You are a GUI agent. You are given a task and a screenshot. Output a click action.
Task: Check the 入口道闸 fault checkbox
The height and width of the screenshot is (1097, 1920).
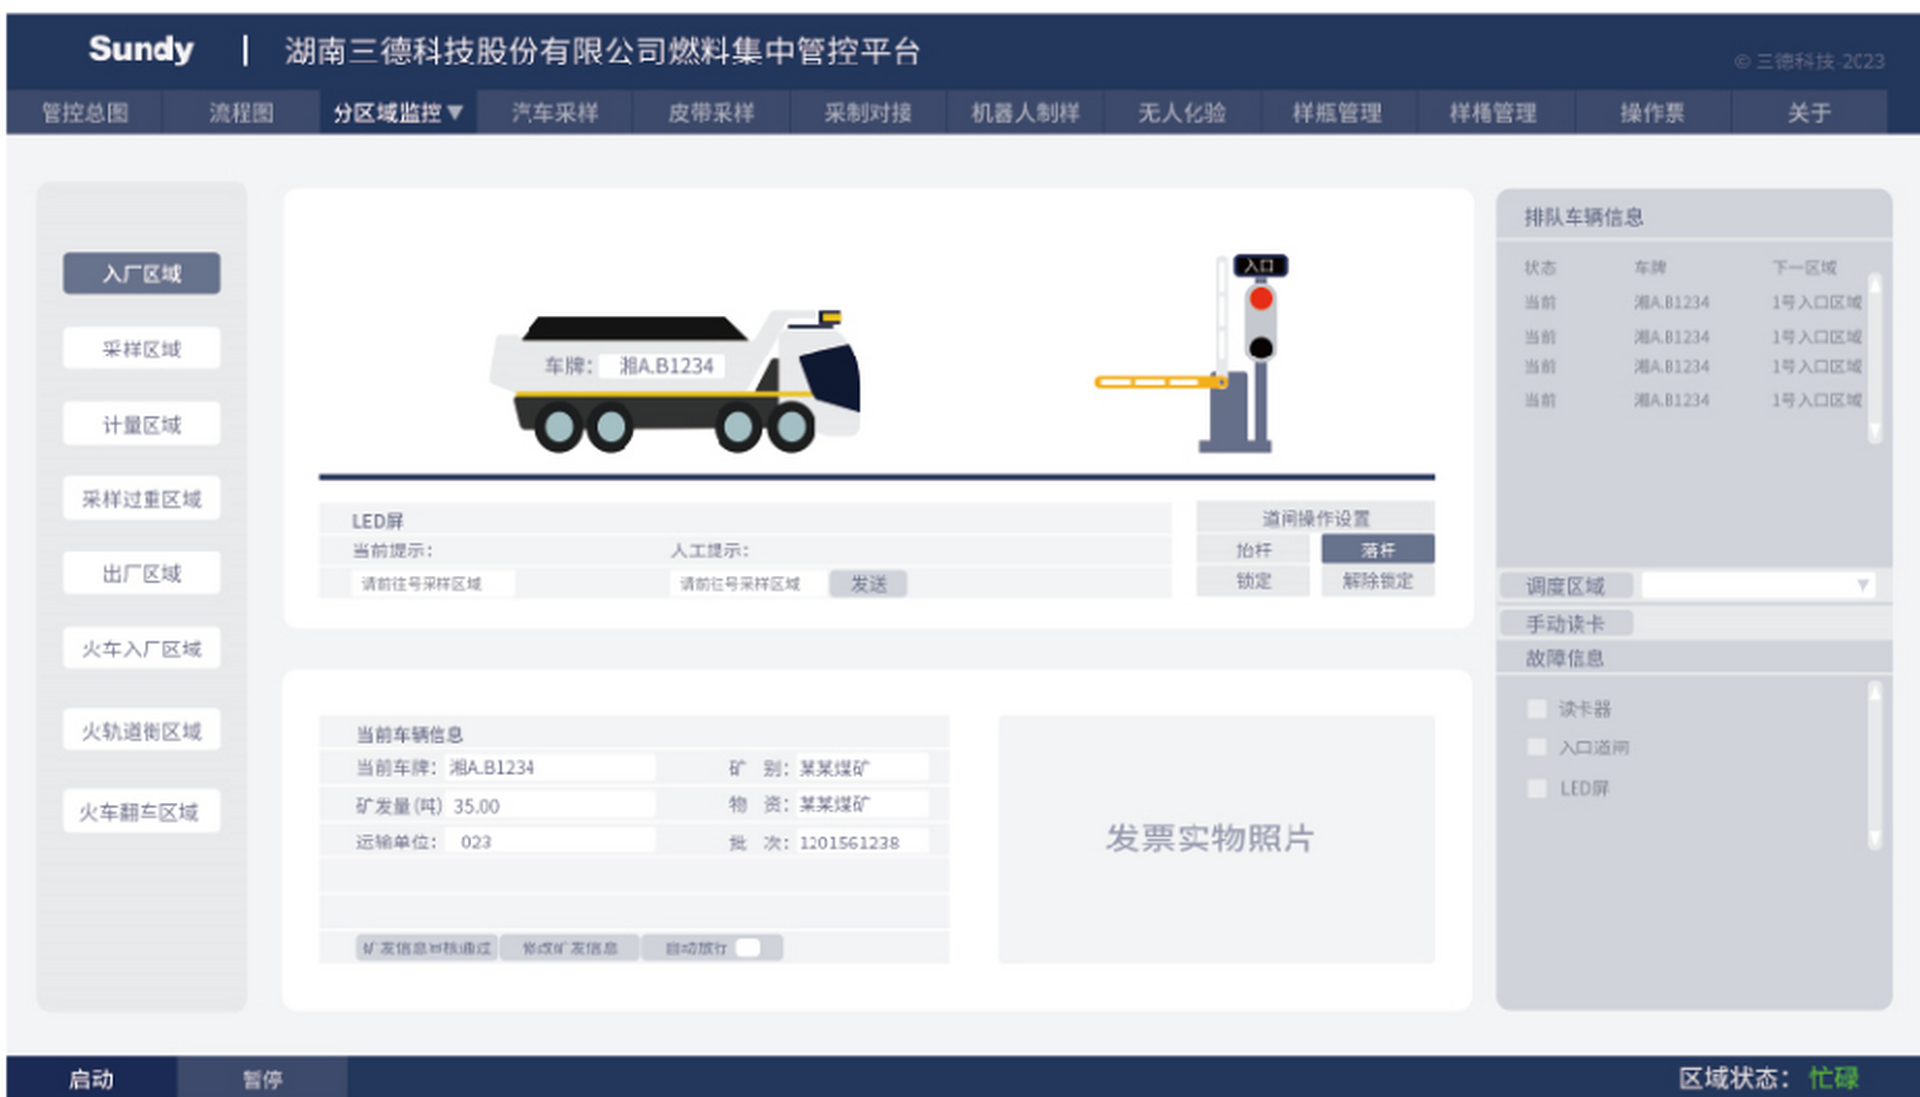point(1537,747)
